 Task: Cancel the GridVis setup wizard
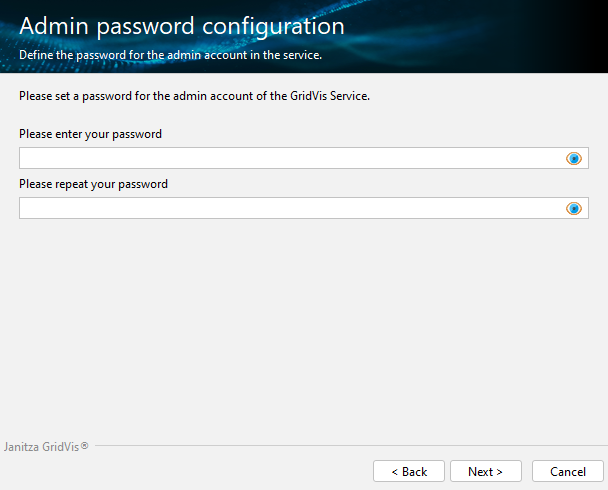tap(567, 471)
